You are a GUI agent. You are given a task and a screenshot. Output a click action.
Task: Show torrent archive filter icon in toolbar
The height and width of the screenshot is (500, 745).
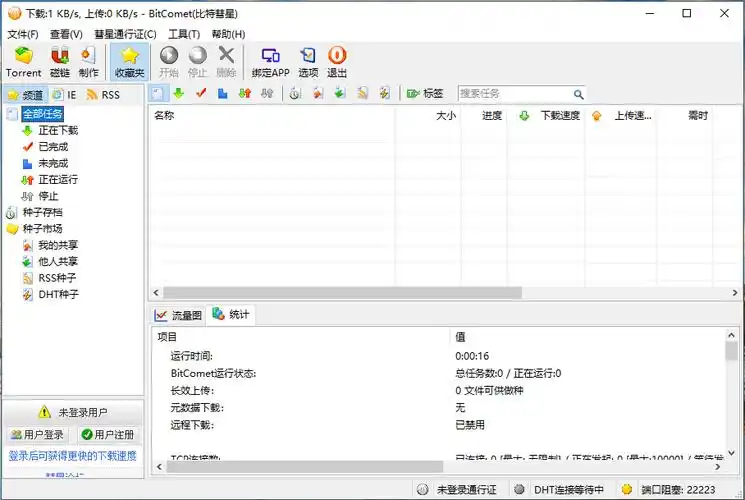tap(295, 93)
